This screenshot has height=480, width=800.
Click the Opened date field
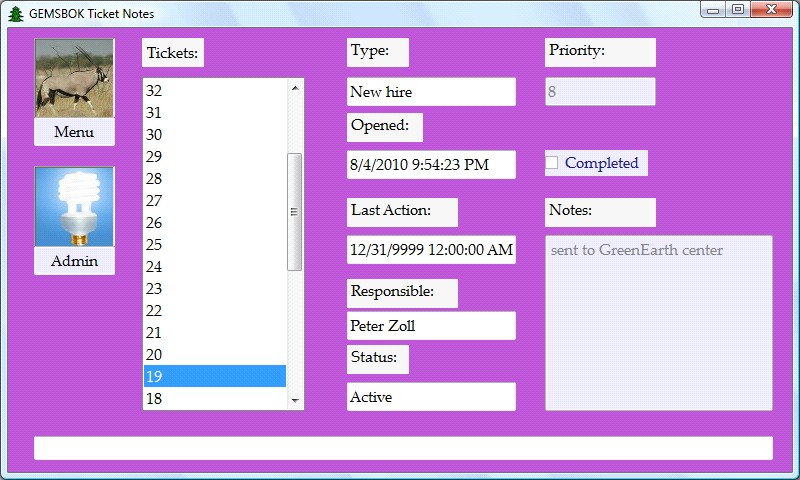point(431,164)
